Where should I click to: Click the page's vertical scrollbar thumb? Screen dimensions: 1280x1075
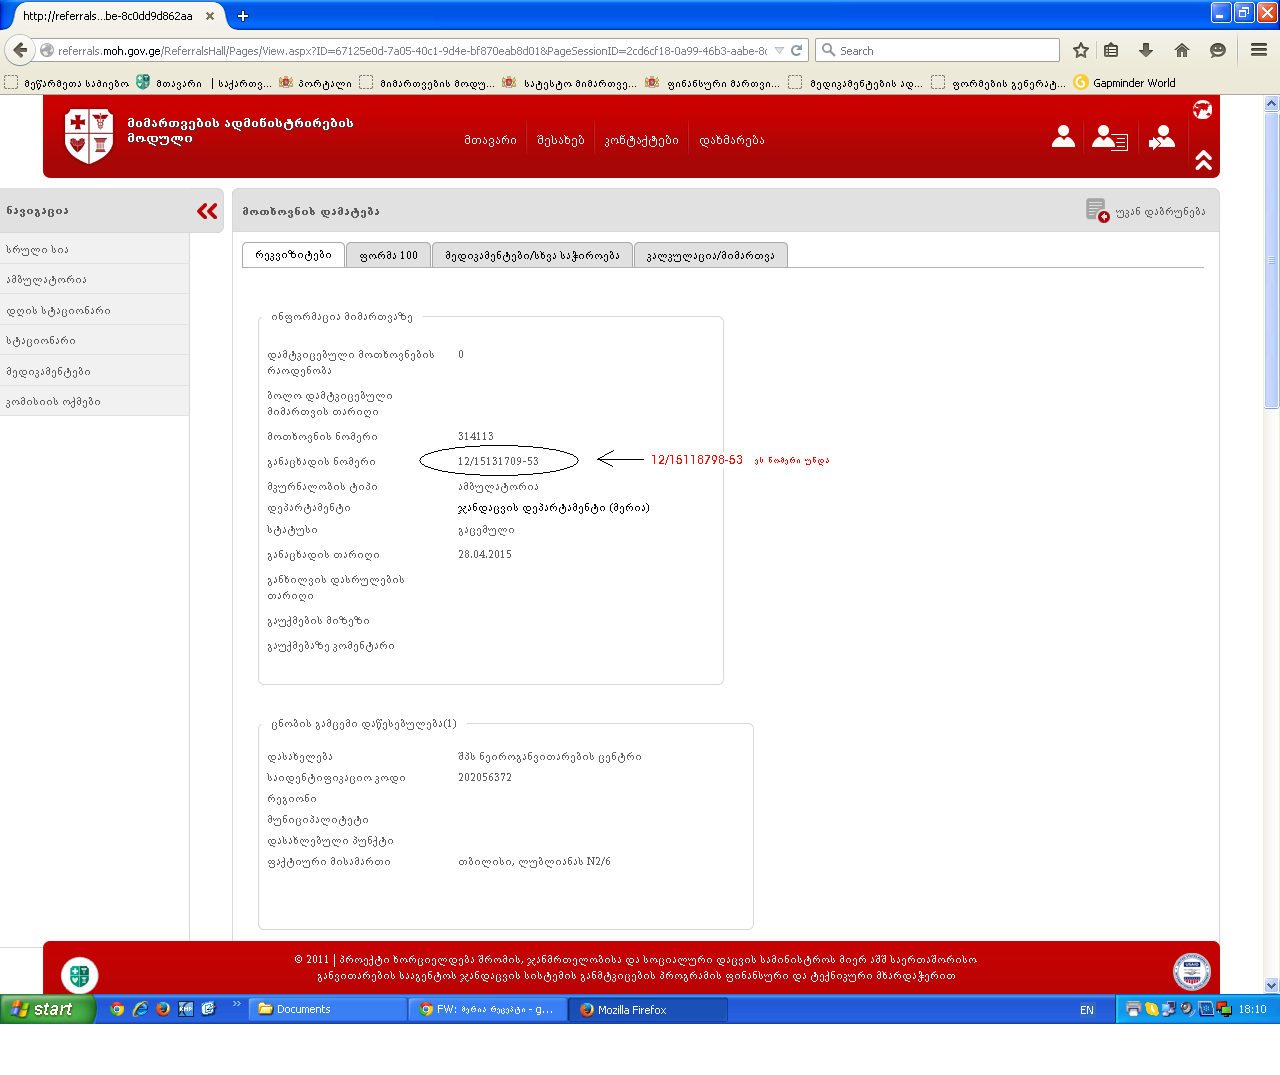click(1271, 260)
